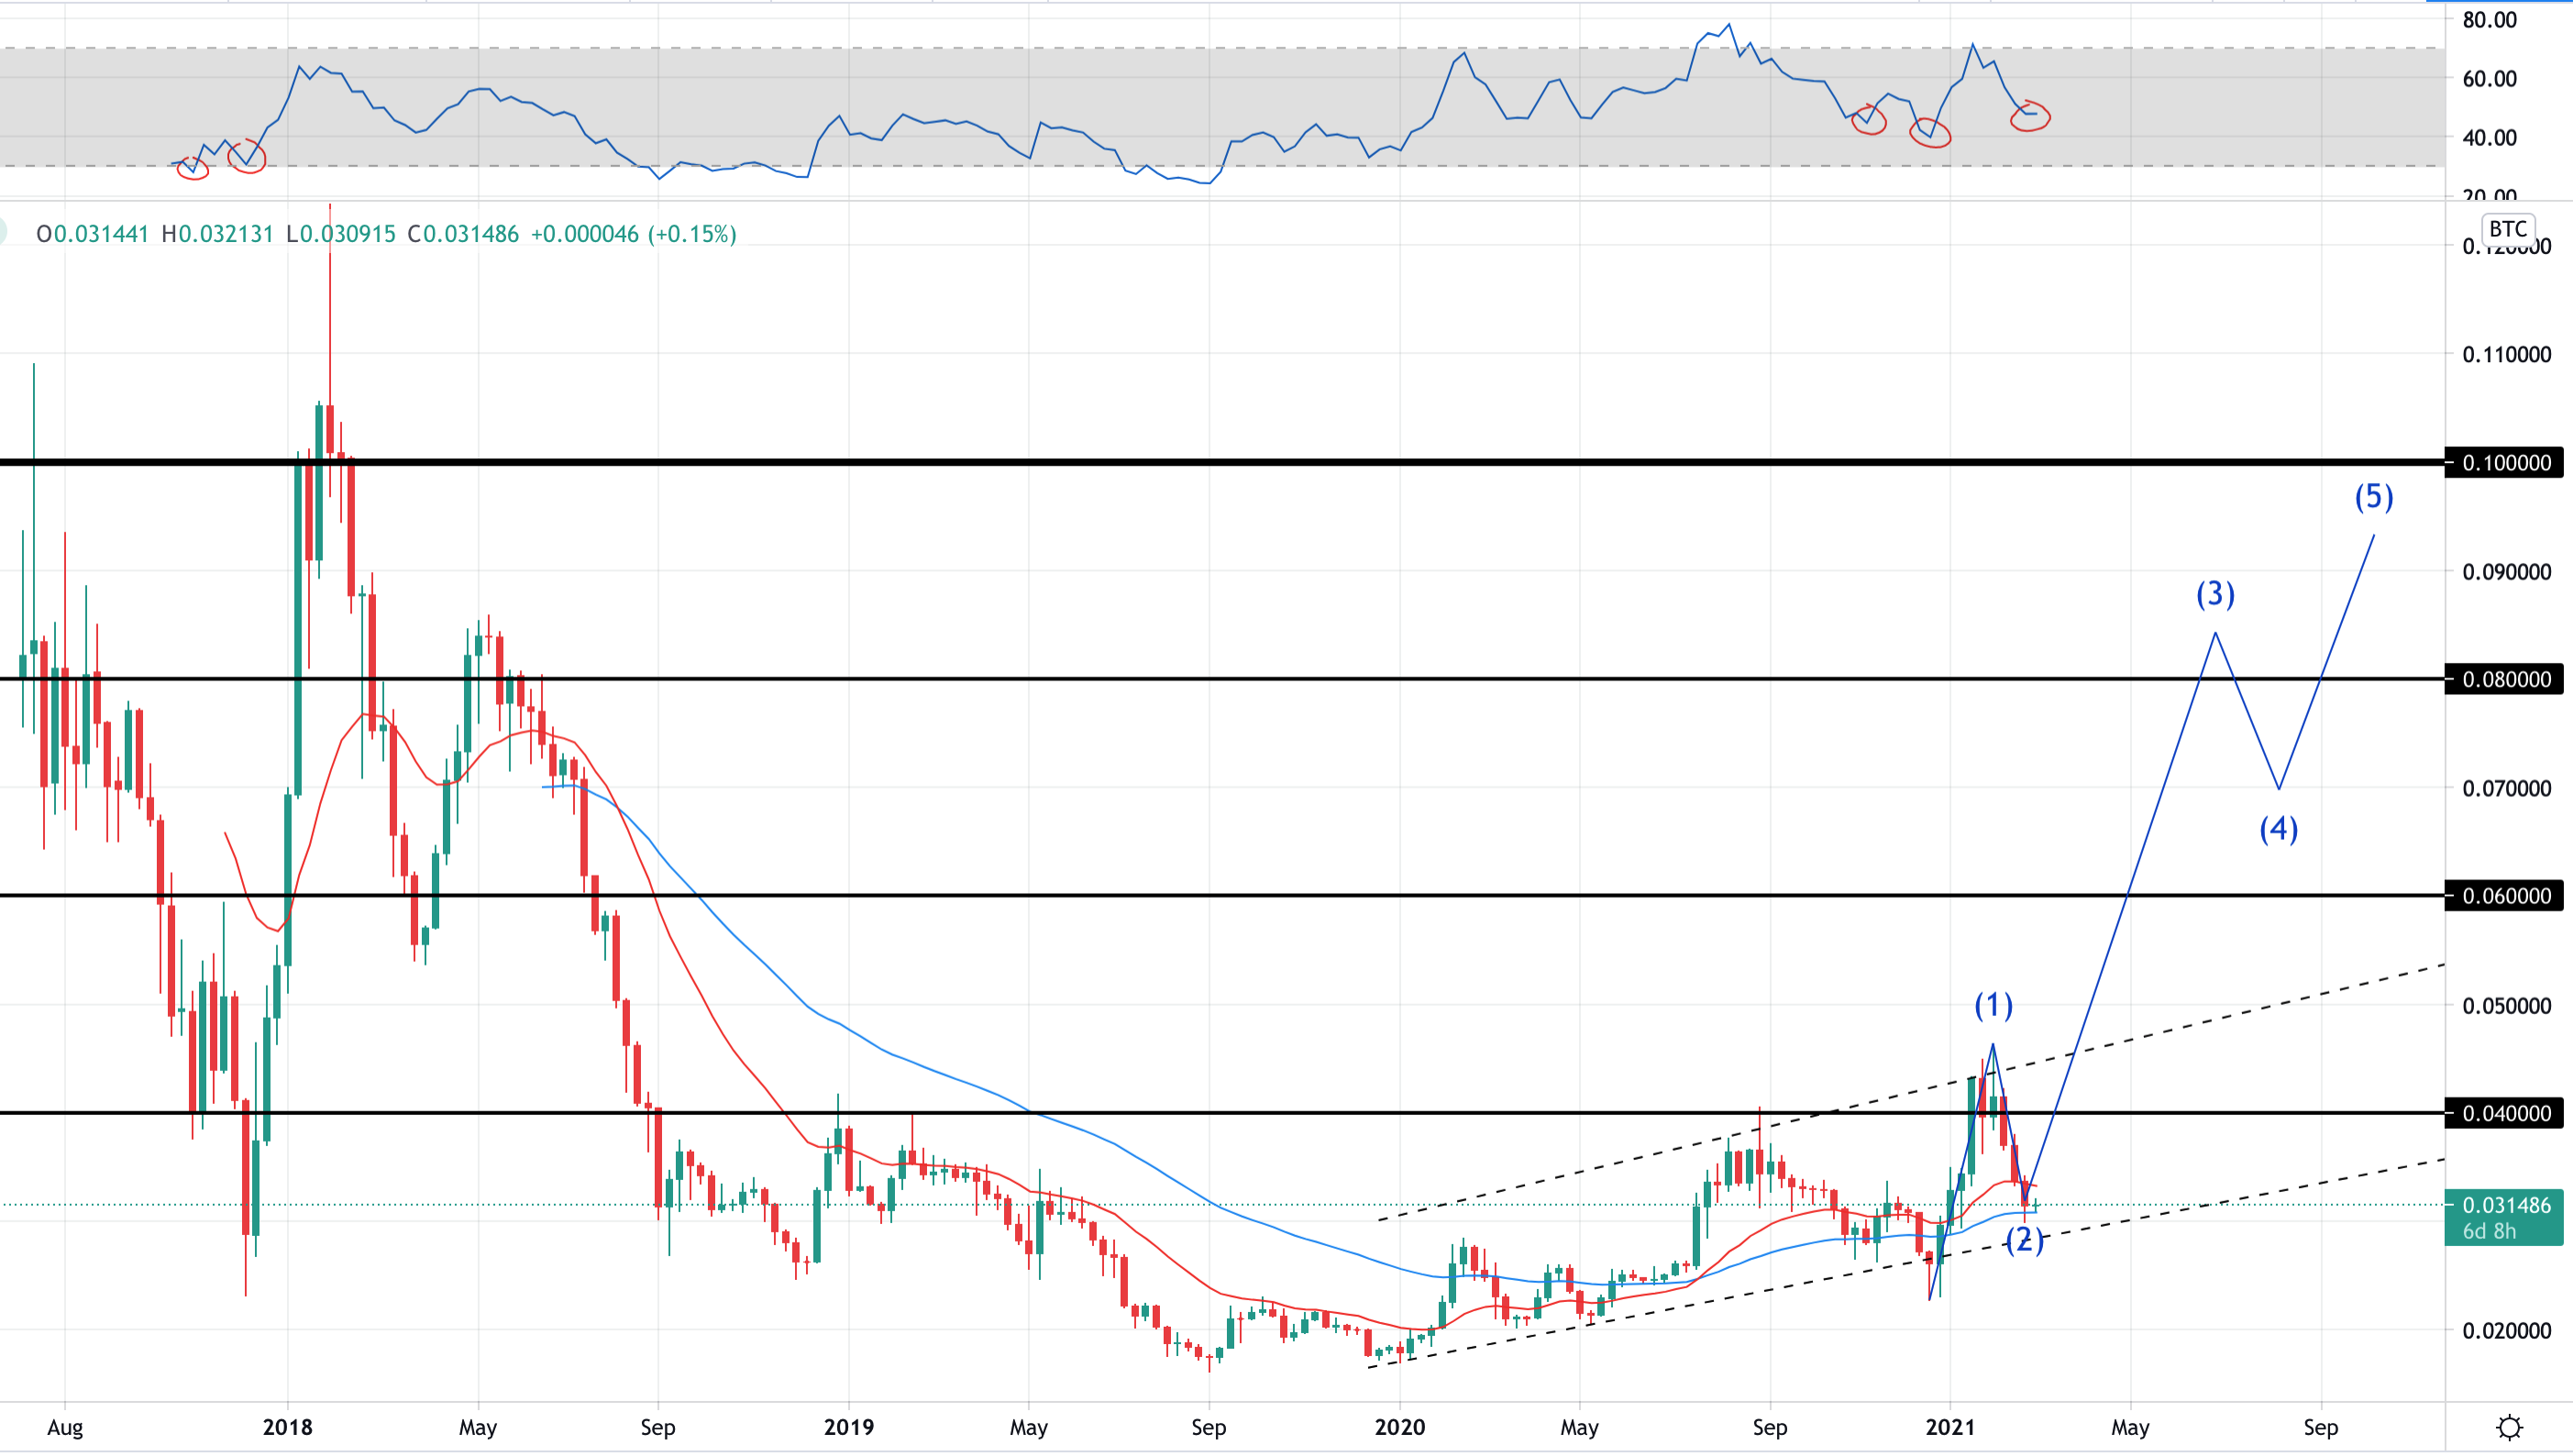Viewport: 2573px width, 1456px height.
Task: Select the 0.060000 price level label
Action: click(x=2507, y=896)
